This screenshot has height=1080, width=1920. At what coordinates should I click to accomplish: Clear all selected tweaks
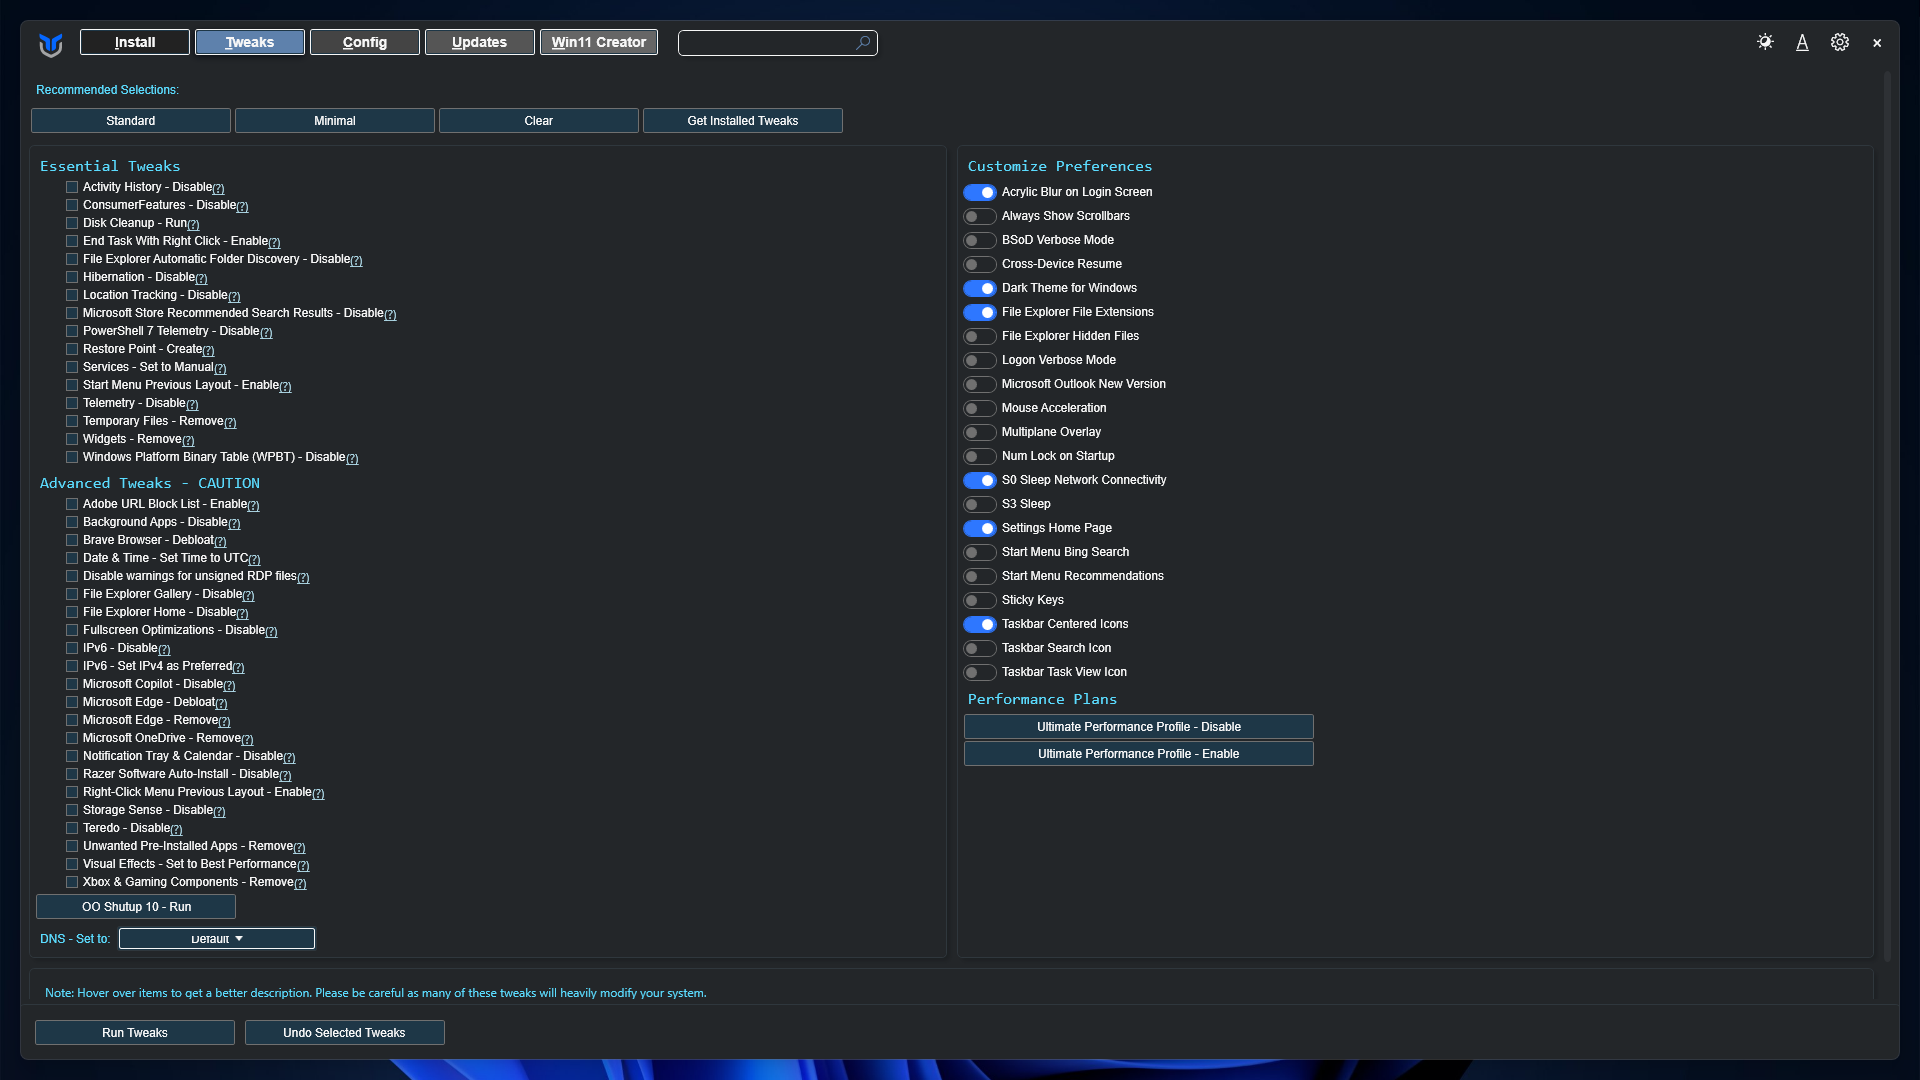click(x=539, y=121)
